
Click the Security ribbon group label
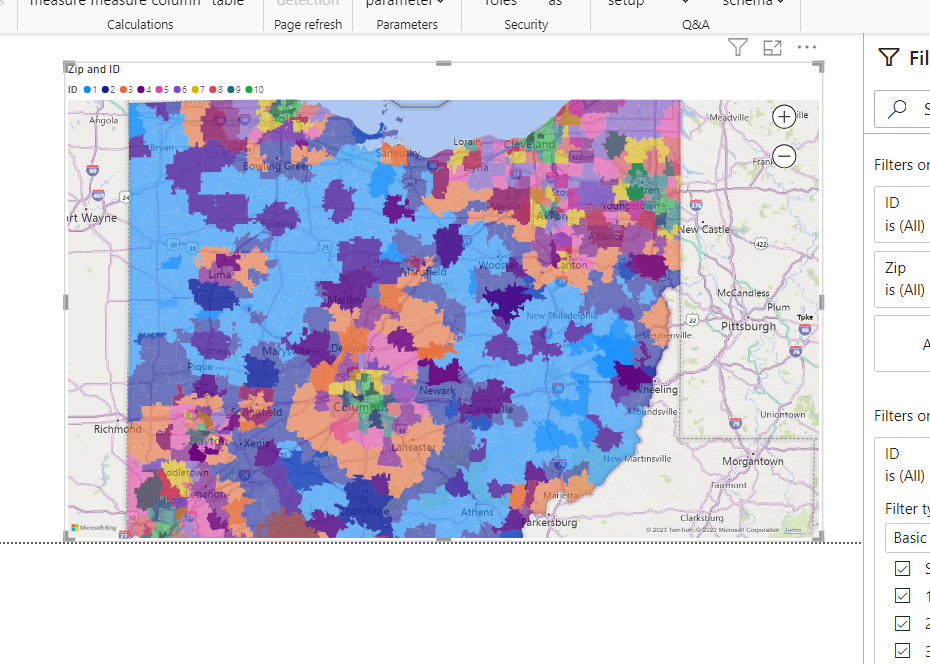click(526, 24)
